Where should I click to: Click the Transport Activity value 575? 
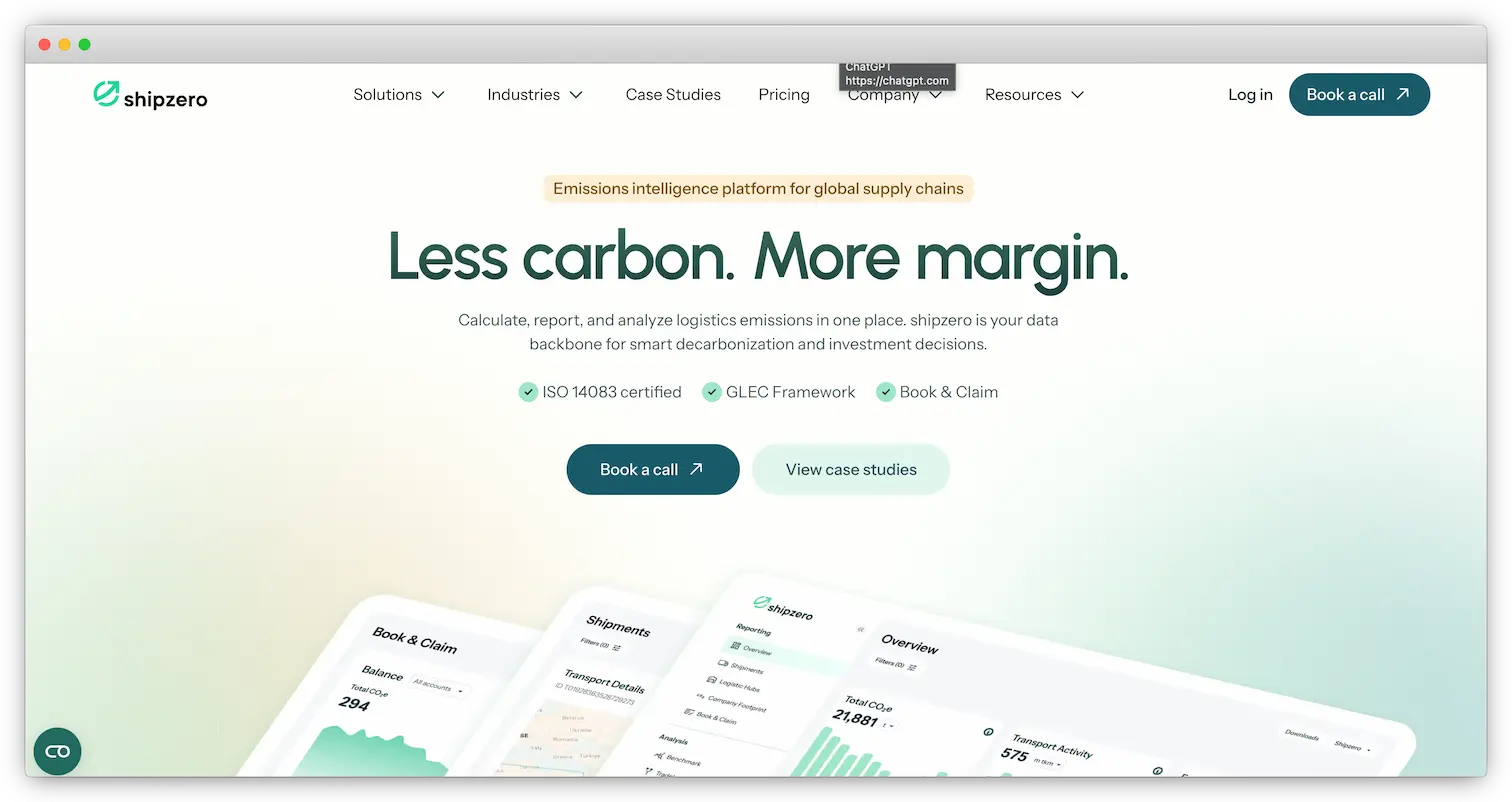[x=1015, y=755]
